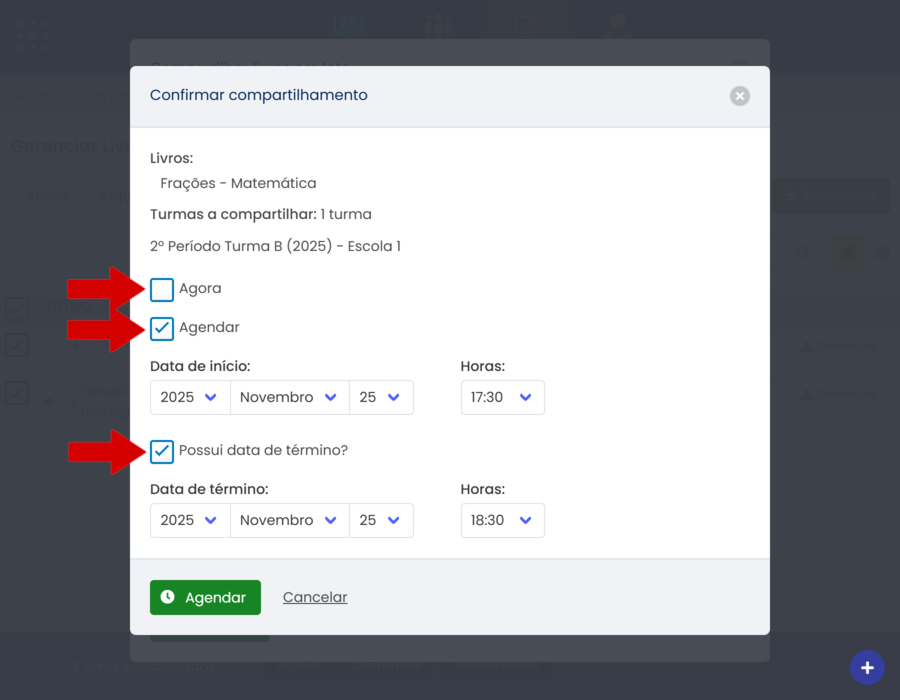Open the start date year dropdown
This screenshot has height=700, width=900.
(x=189, y=397)
